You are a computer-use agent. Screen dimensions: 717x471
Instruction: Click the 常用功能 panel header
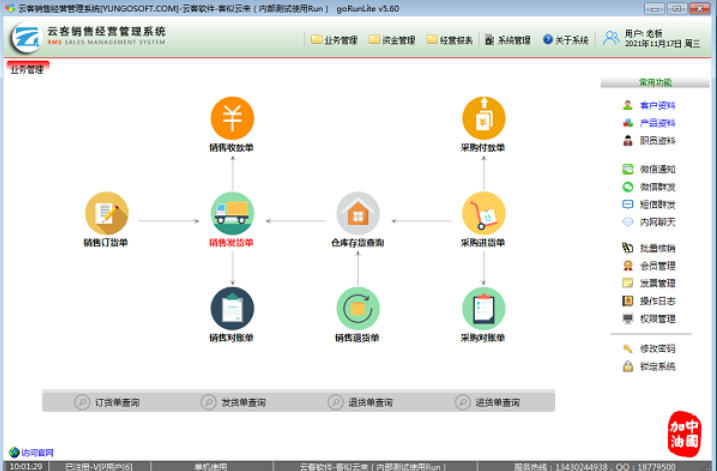coord(655,82)
